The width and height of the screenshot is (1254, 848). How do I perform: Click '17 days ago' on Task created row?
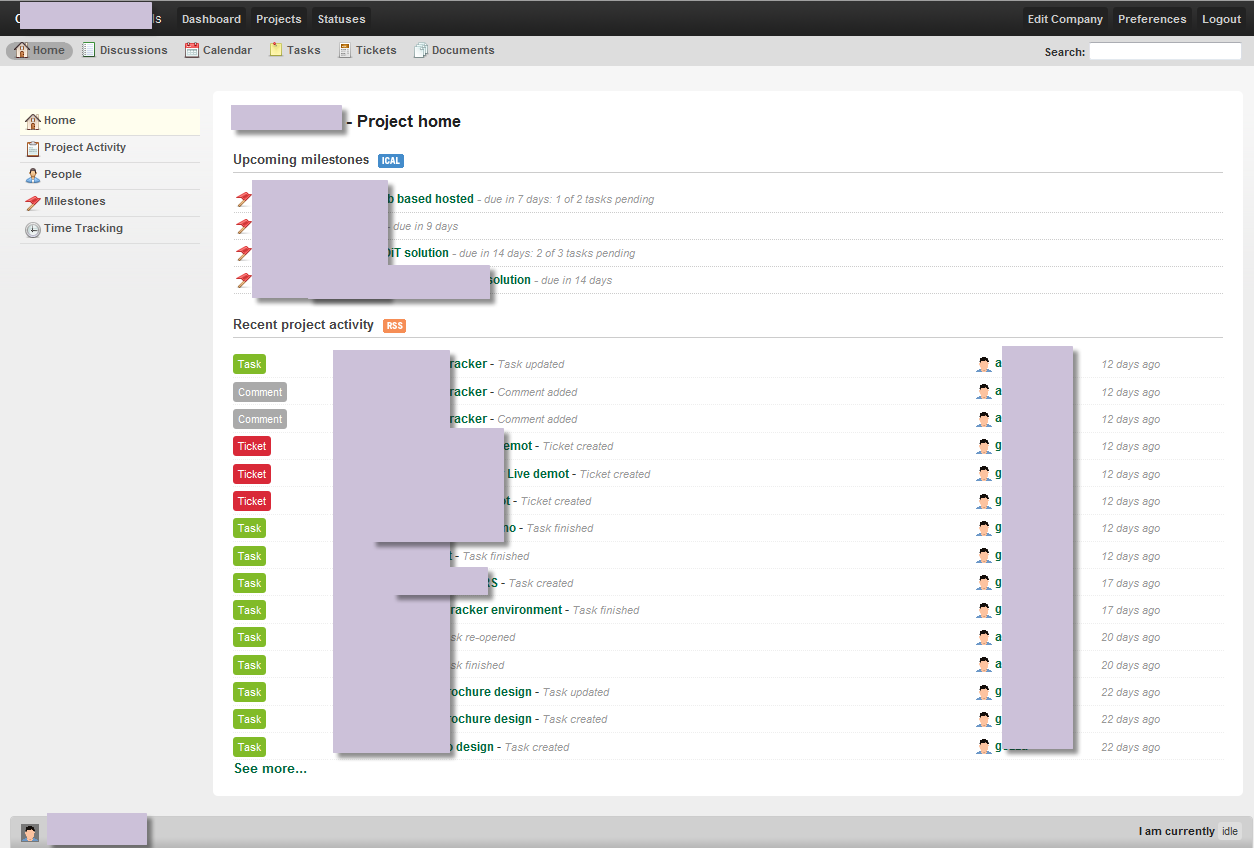pos(1131,583)
